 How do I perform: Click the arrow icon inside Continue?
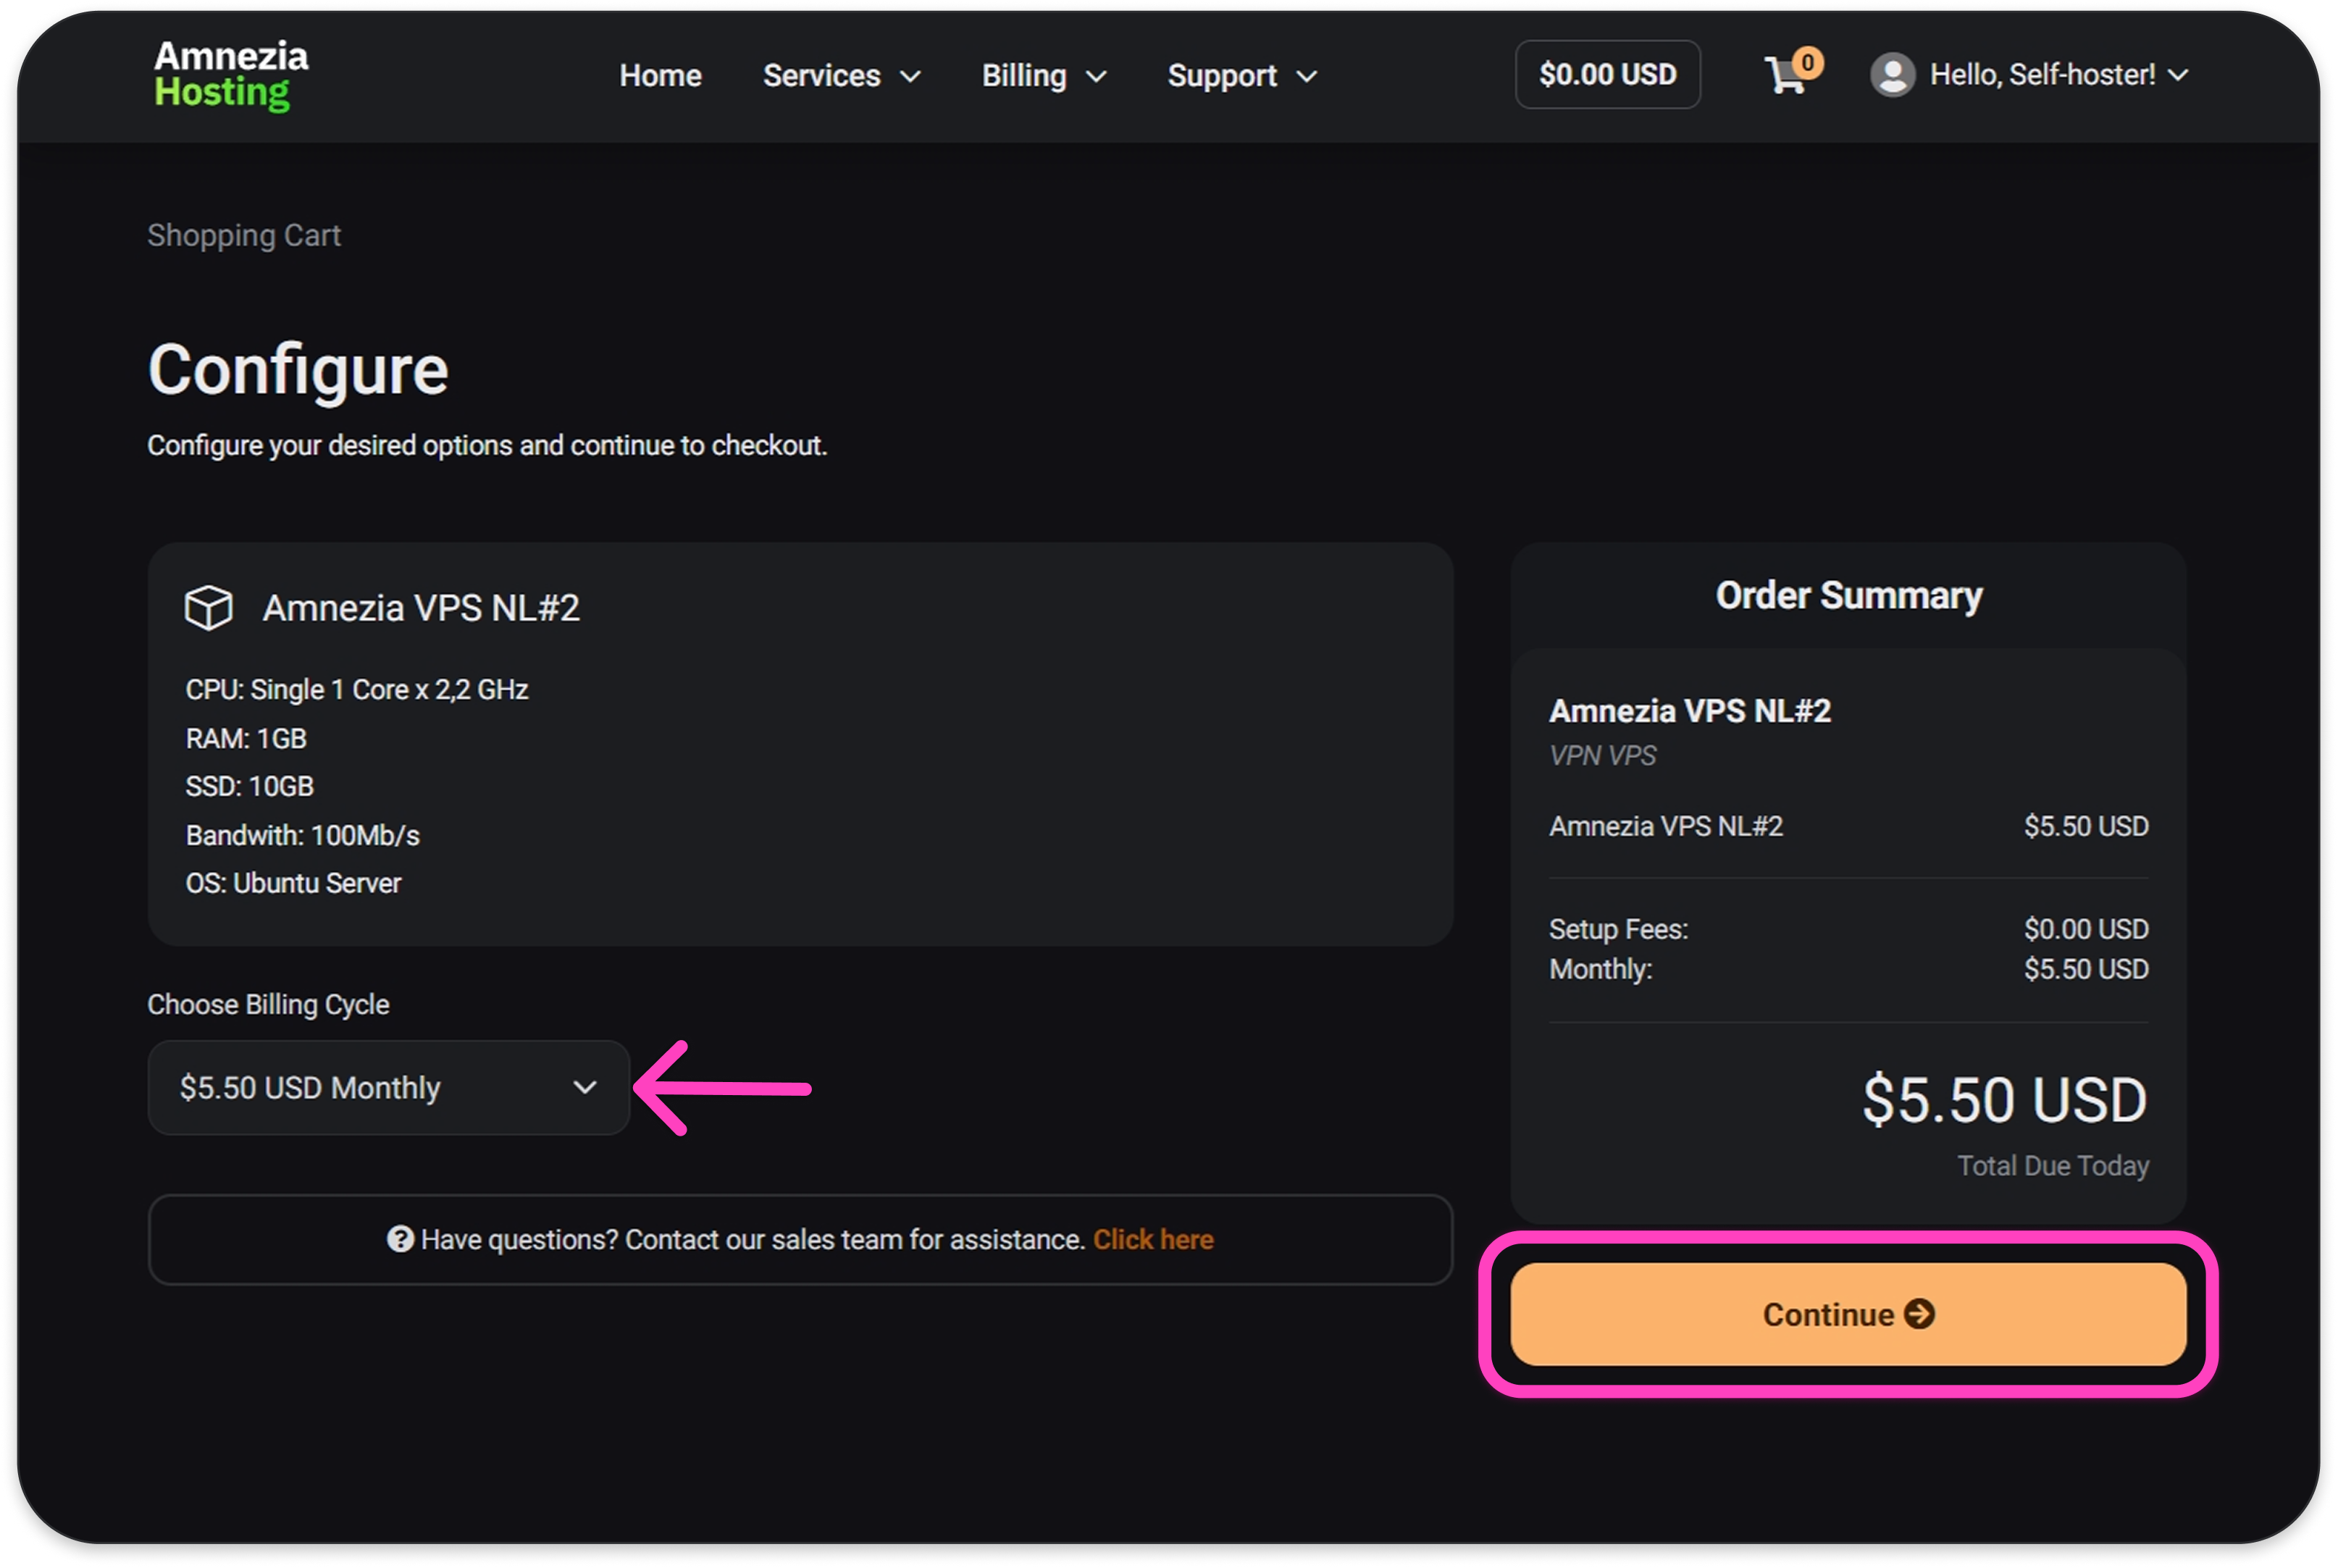coord(1919,1314)
